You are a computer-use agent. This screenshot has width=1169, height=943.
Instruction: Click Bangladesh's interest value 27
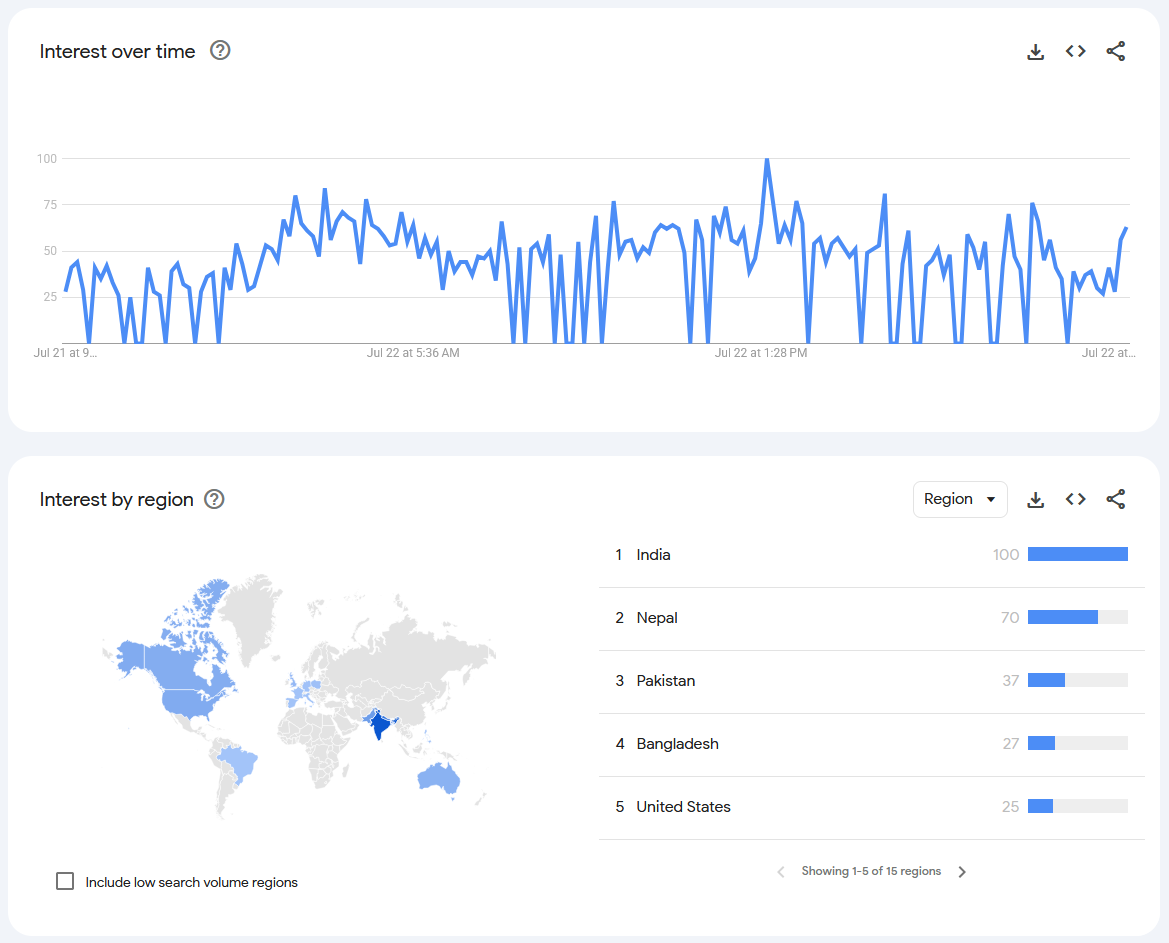tap(1010, 744)
